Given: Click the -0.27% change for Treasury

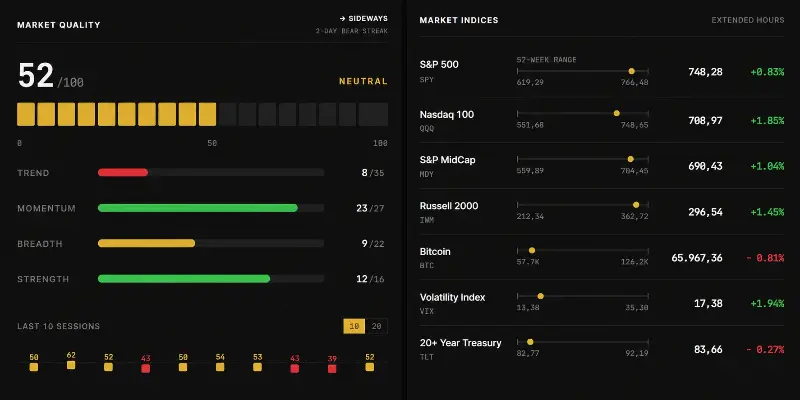Looking at the screenshot, I should click(x=765, y=349).
